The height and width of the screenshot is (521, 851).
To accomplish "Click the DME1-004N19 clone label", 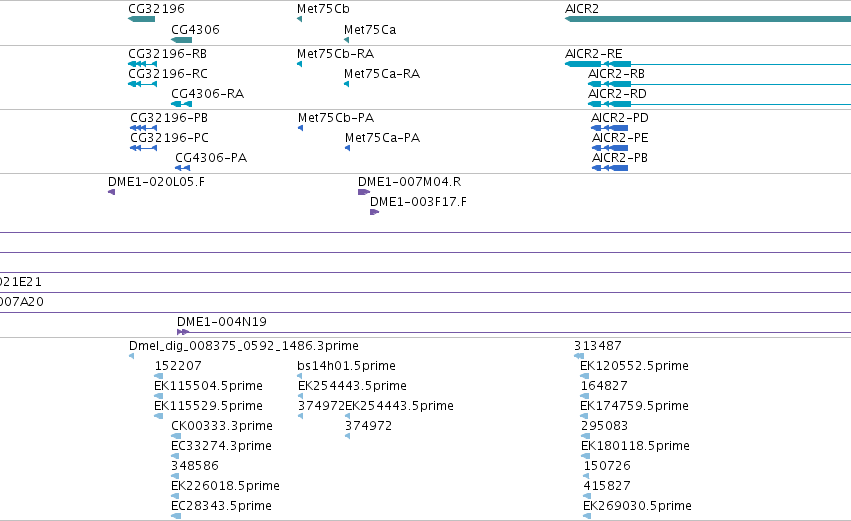I will (x=222, y=322).
